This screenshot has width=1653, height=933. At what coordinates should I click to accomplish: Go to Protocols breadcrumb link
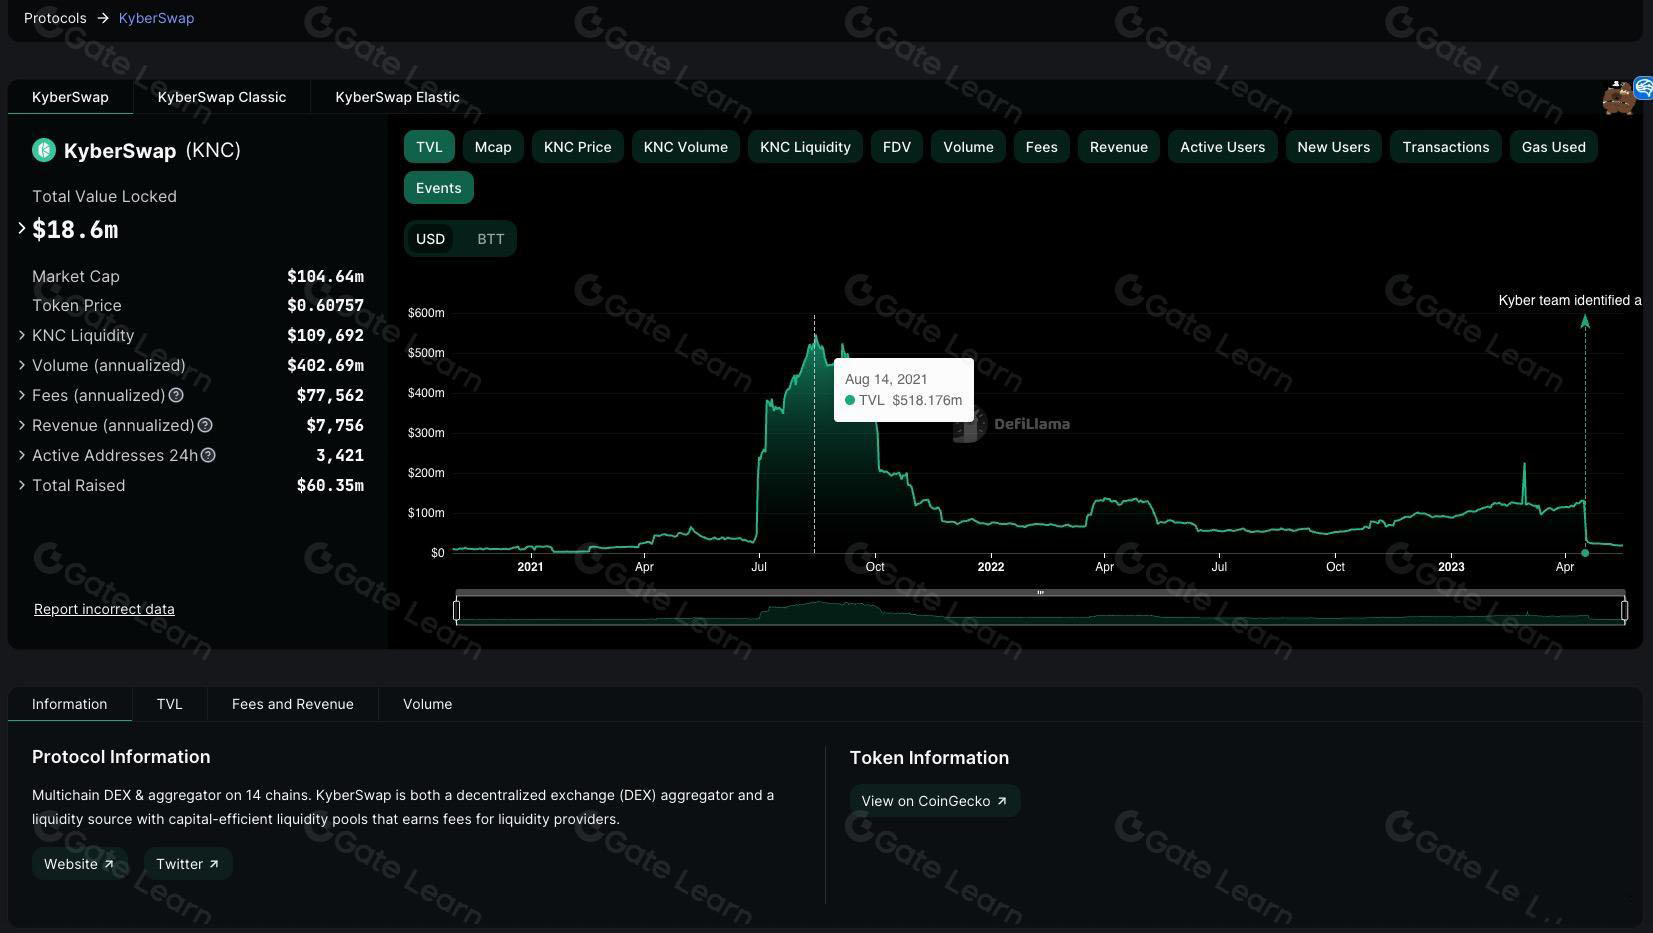pyautogui.click(x=55, y=18)
